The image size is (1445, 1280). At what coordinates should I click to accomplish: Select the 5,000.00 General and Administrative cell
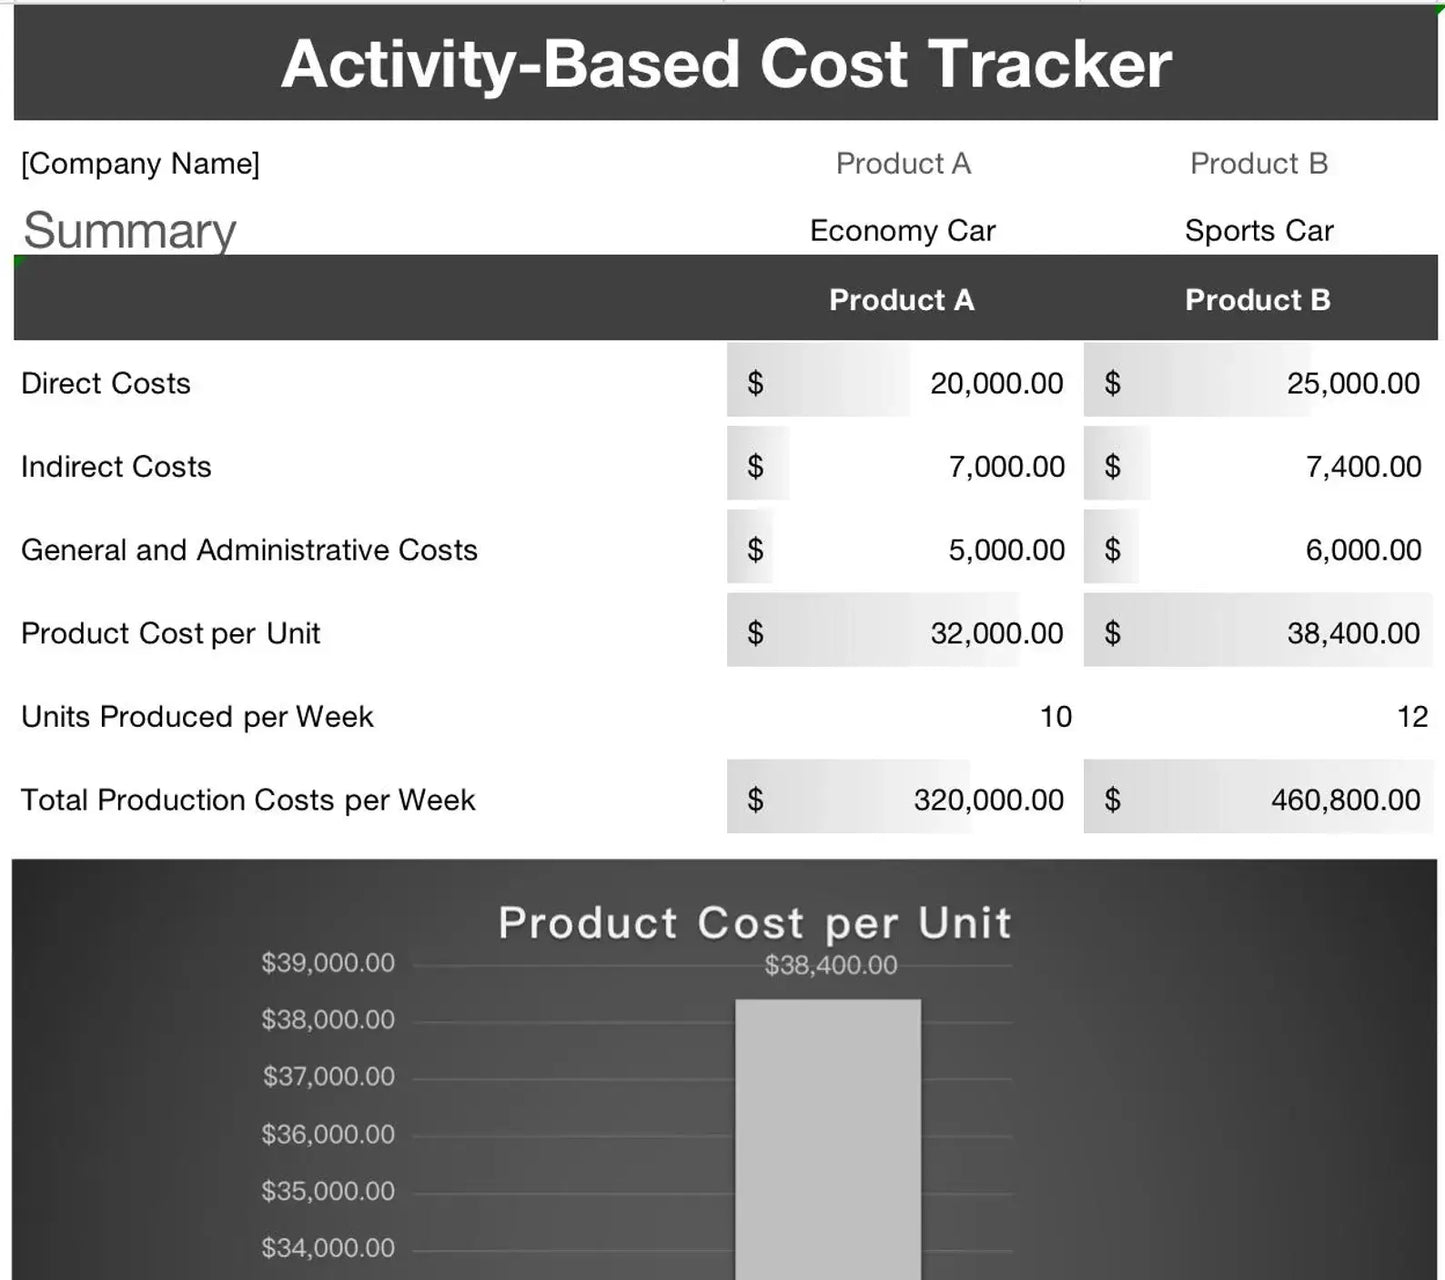[x=1006, y=550]
